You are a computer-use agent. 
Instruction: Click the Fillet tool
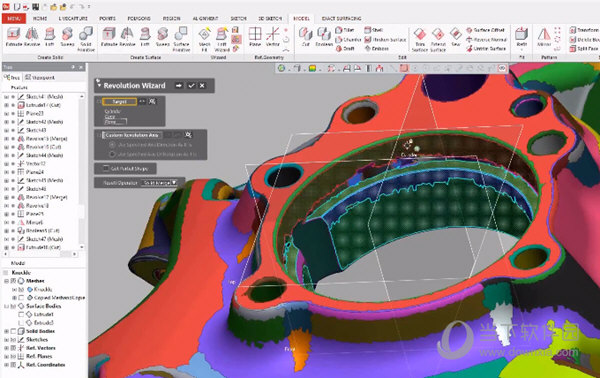point(345,30)
